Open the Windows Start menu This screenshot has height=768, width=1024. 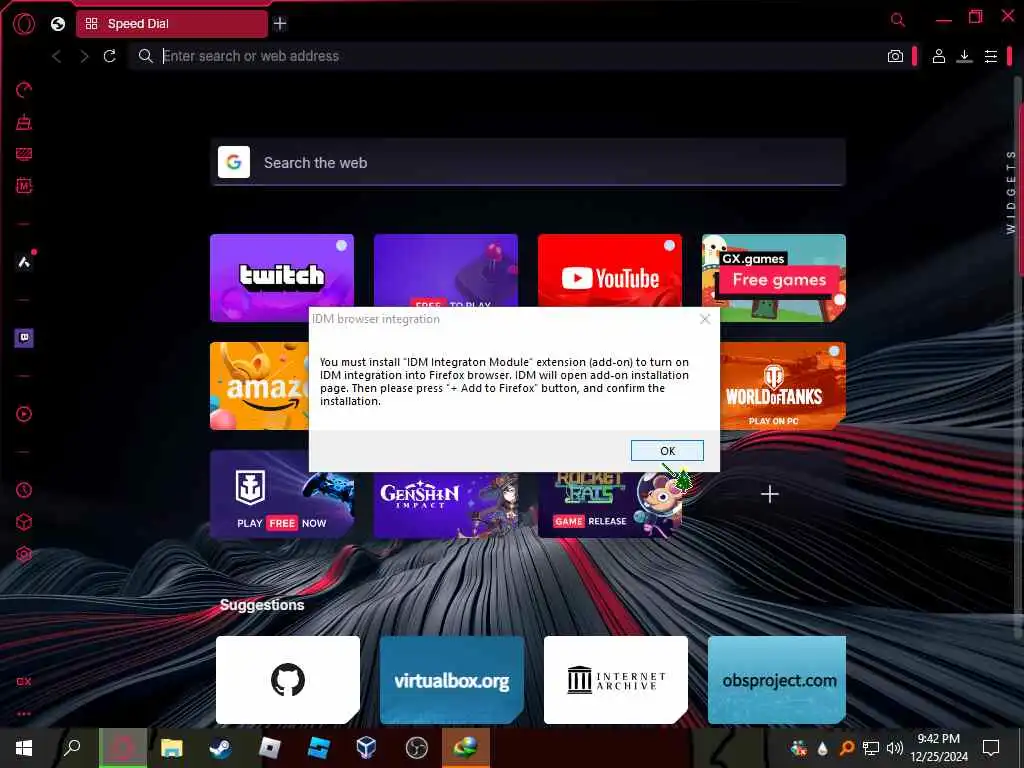tap(24, 748)
